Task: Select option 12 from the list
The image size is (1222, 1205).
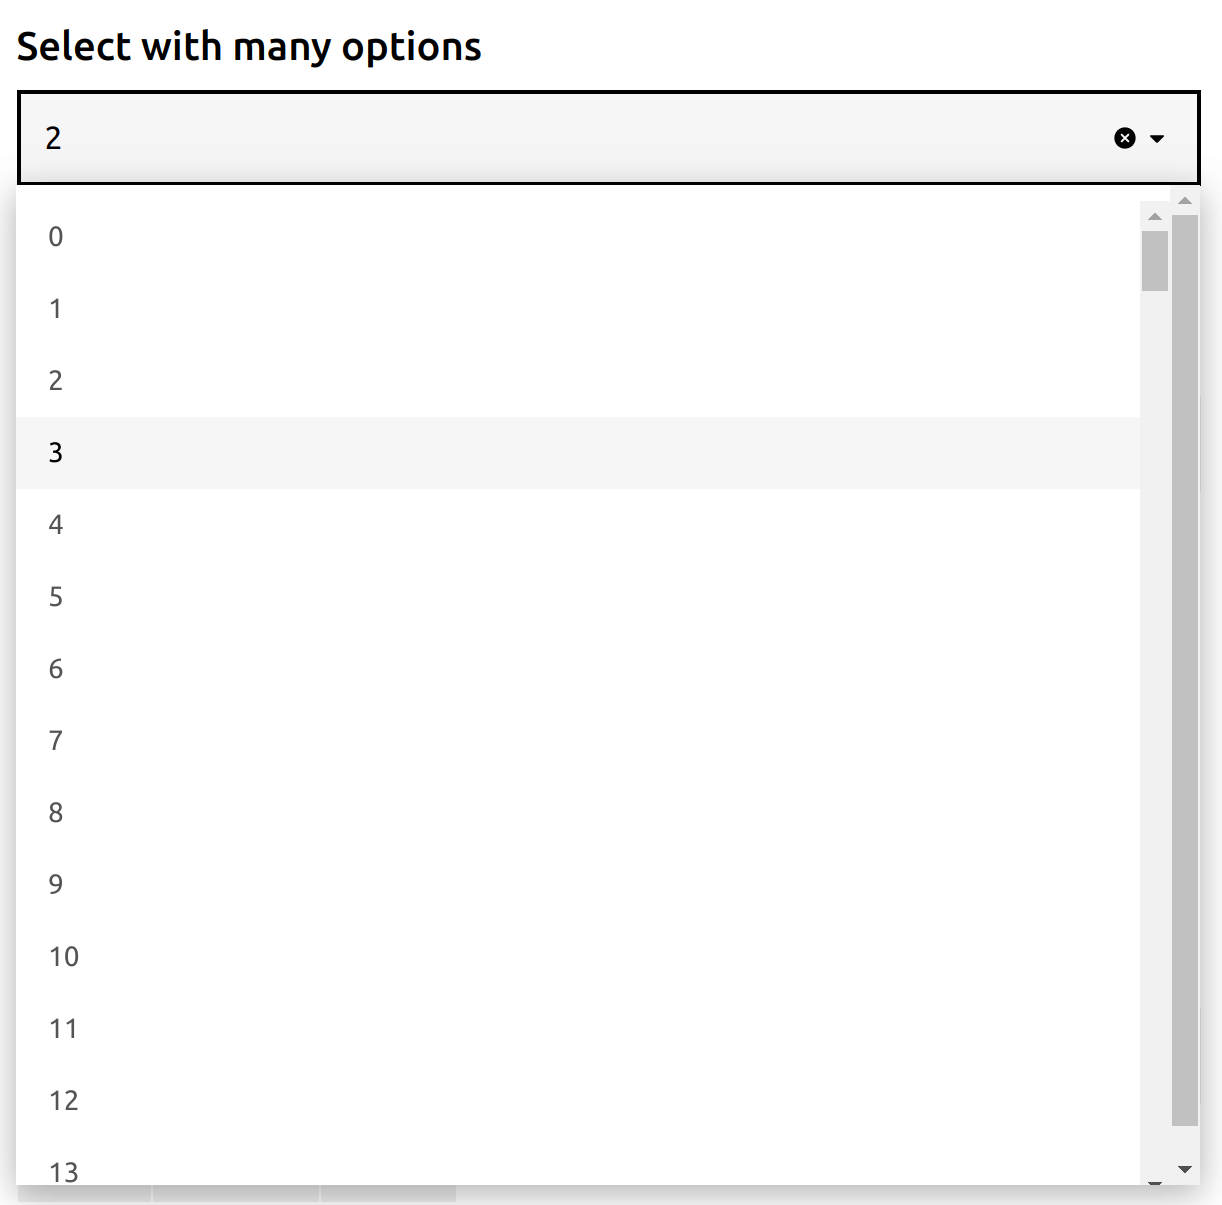Action: [x=400, y=1100]
